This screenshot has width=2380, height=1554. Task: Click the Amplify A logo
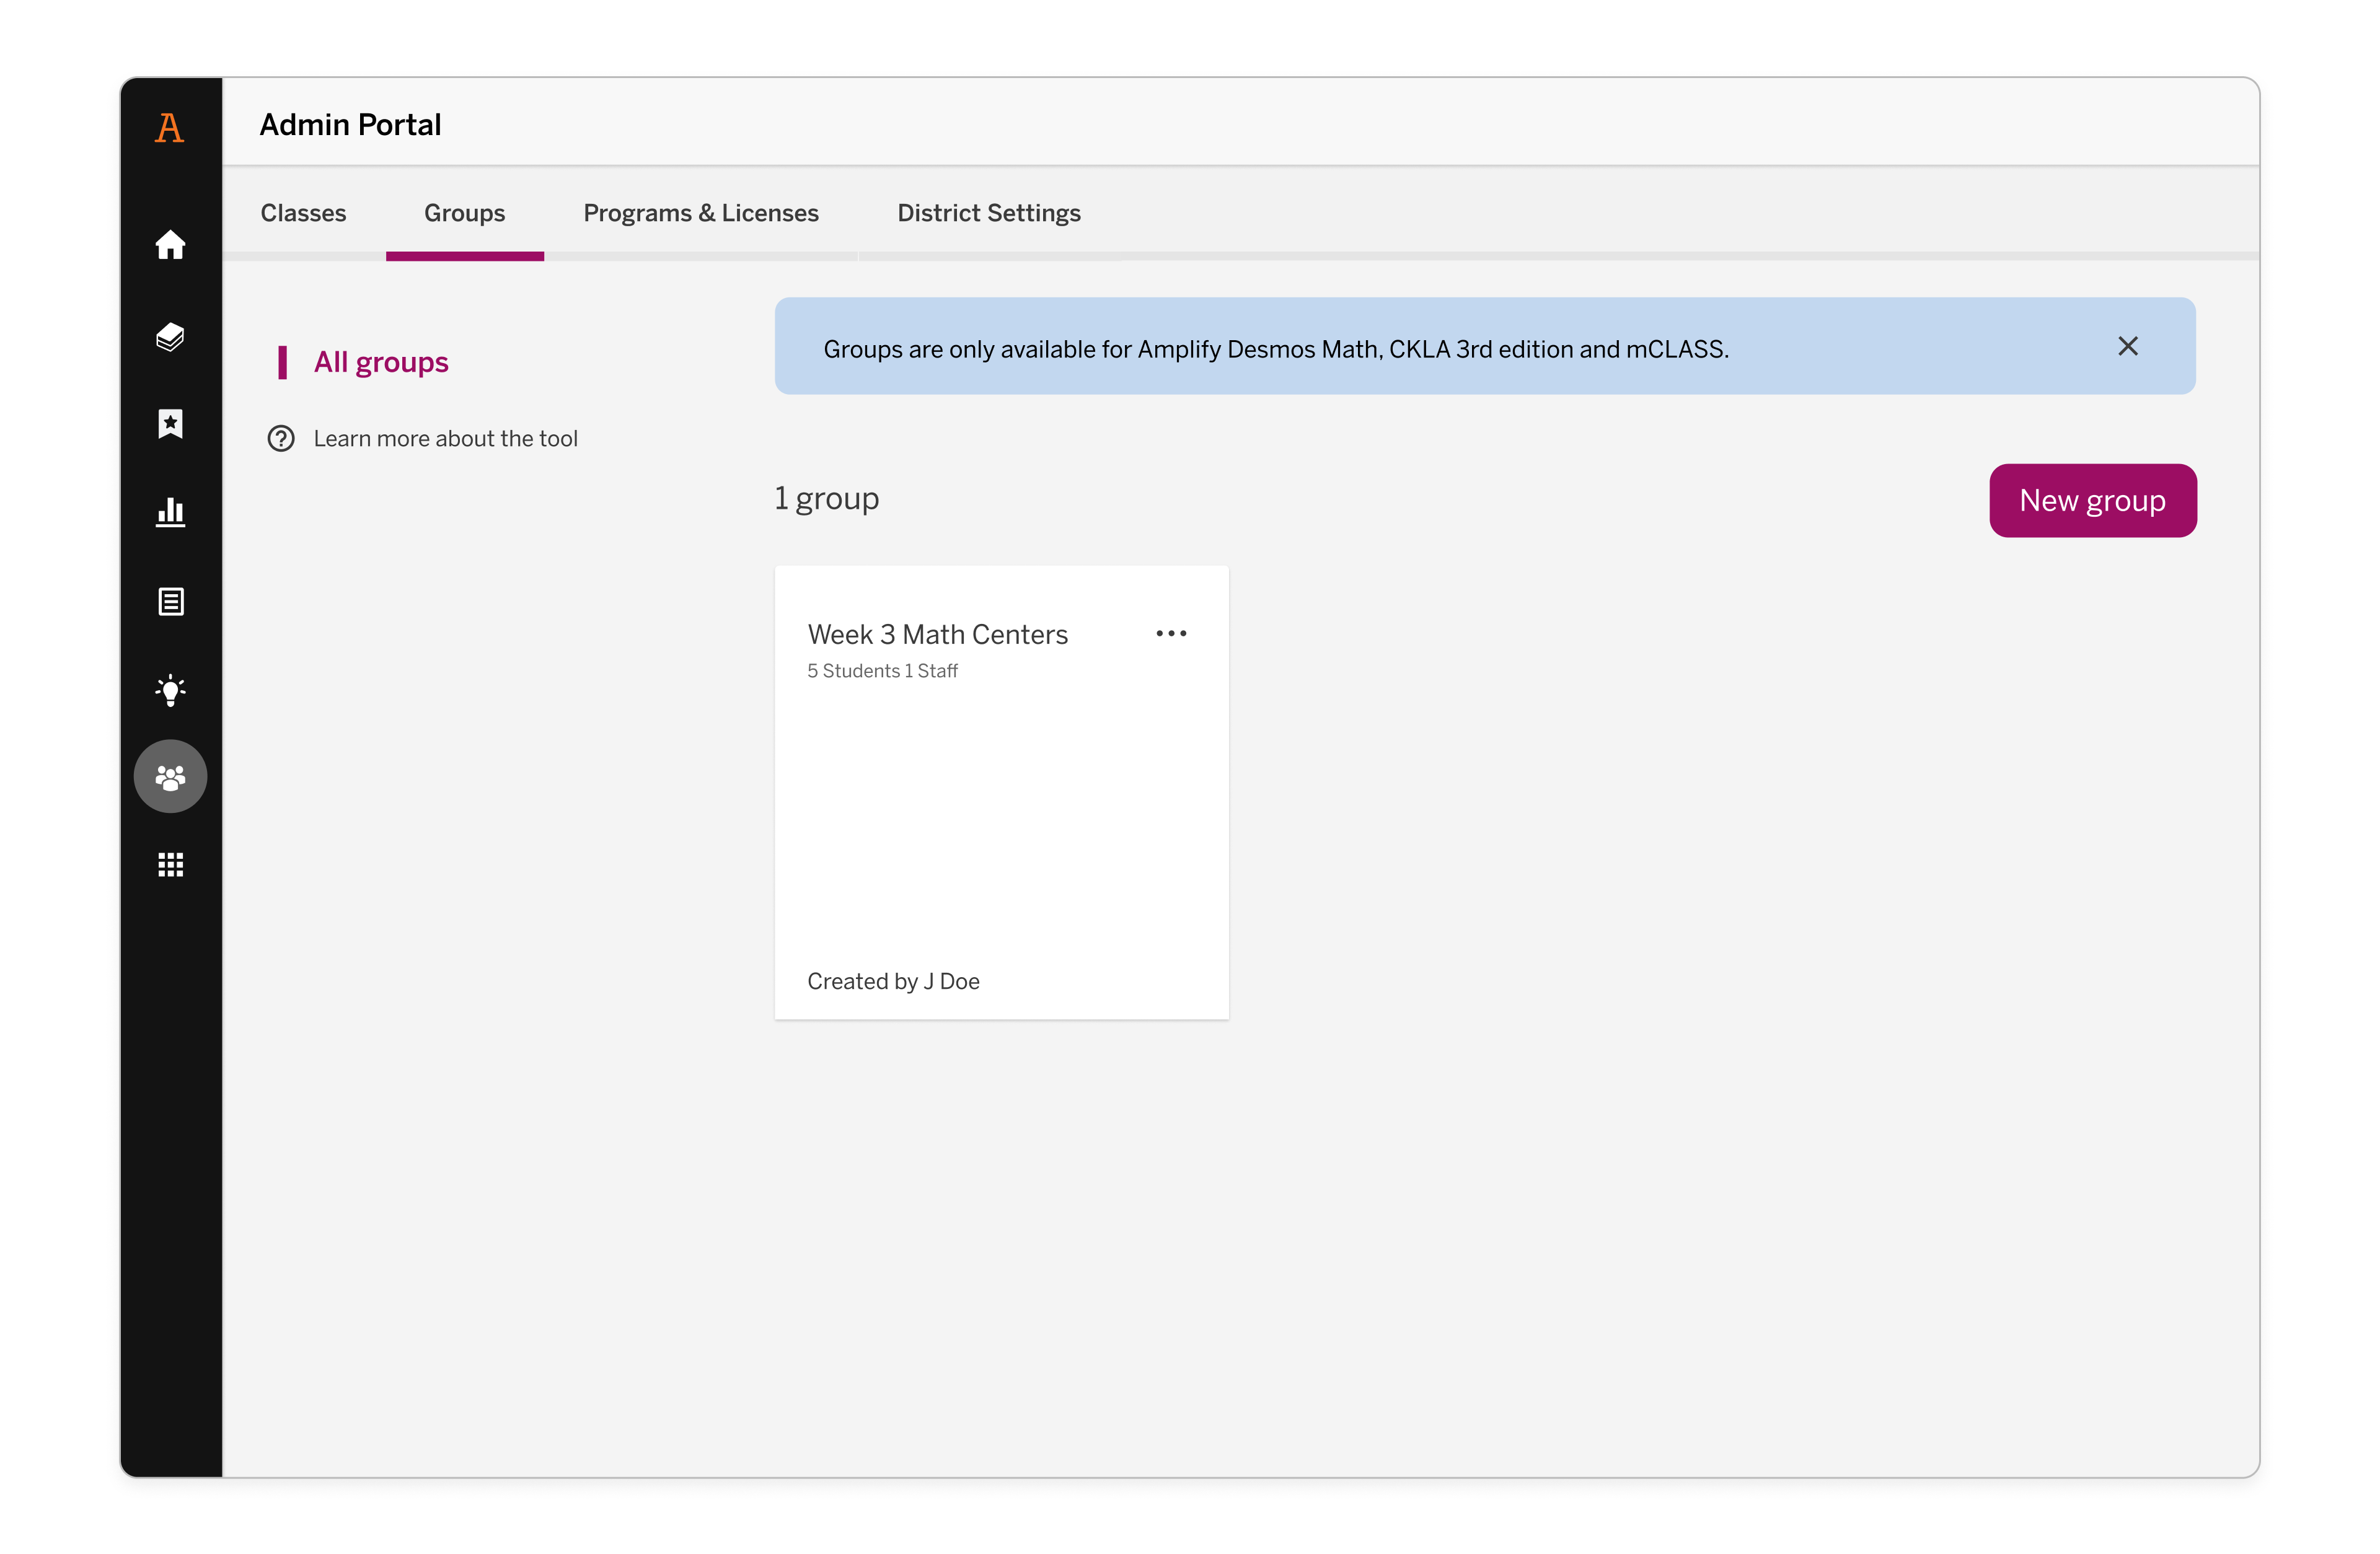170,126
